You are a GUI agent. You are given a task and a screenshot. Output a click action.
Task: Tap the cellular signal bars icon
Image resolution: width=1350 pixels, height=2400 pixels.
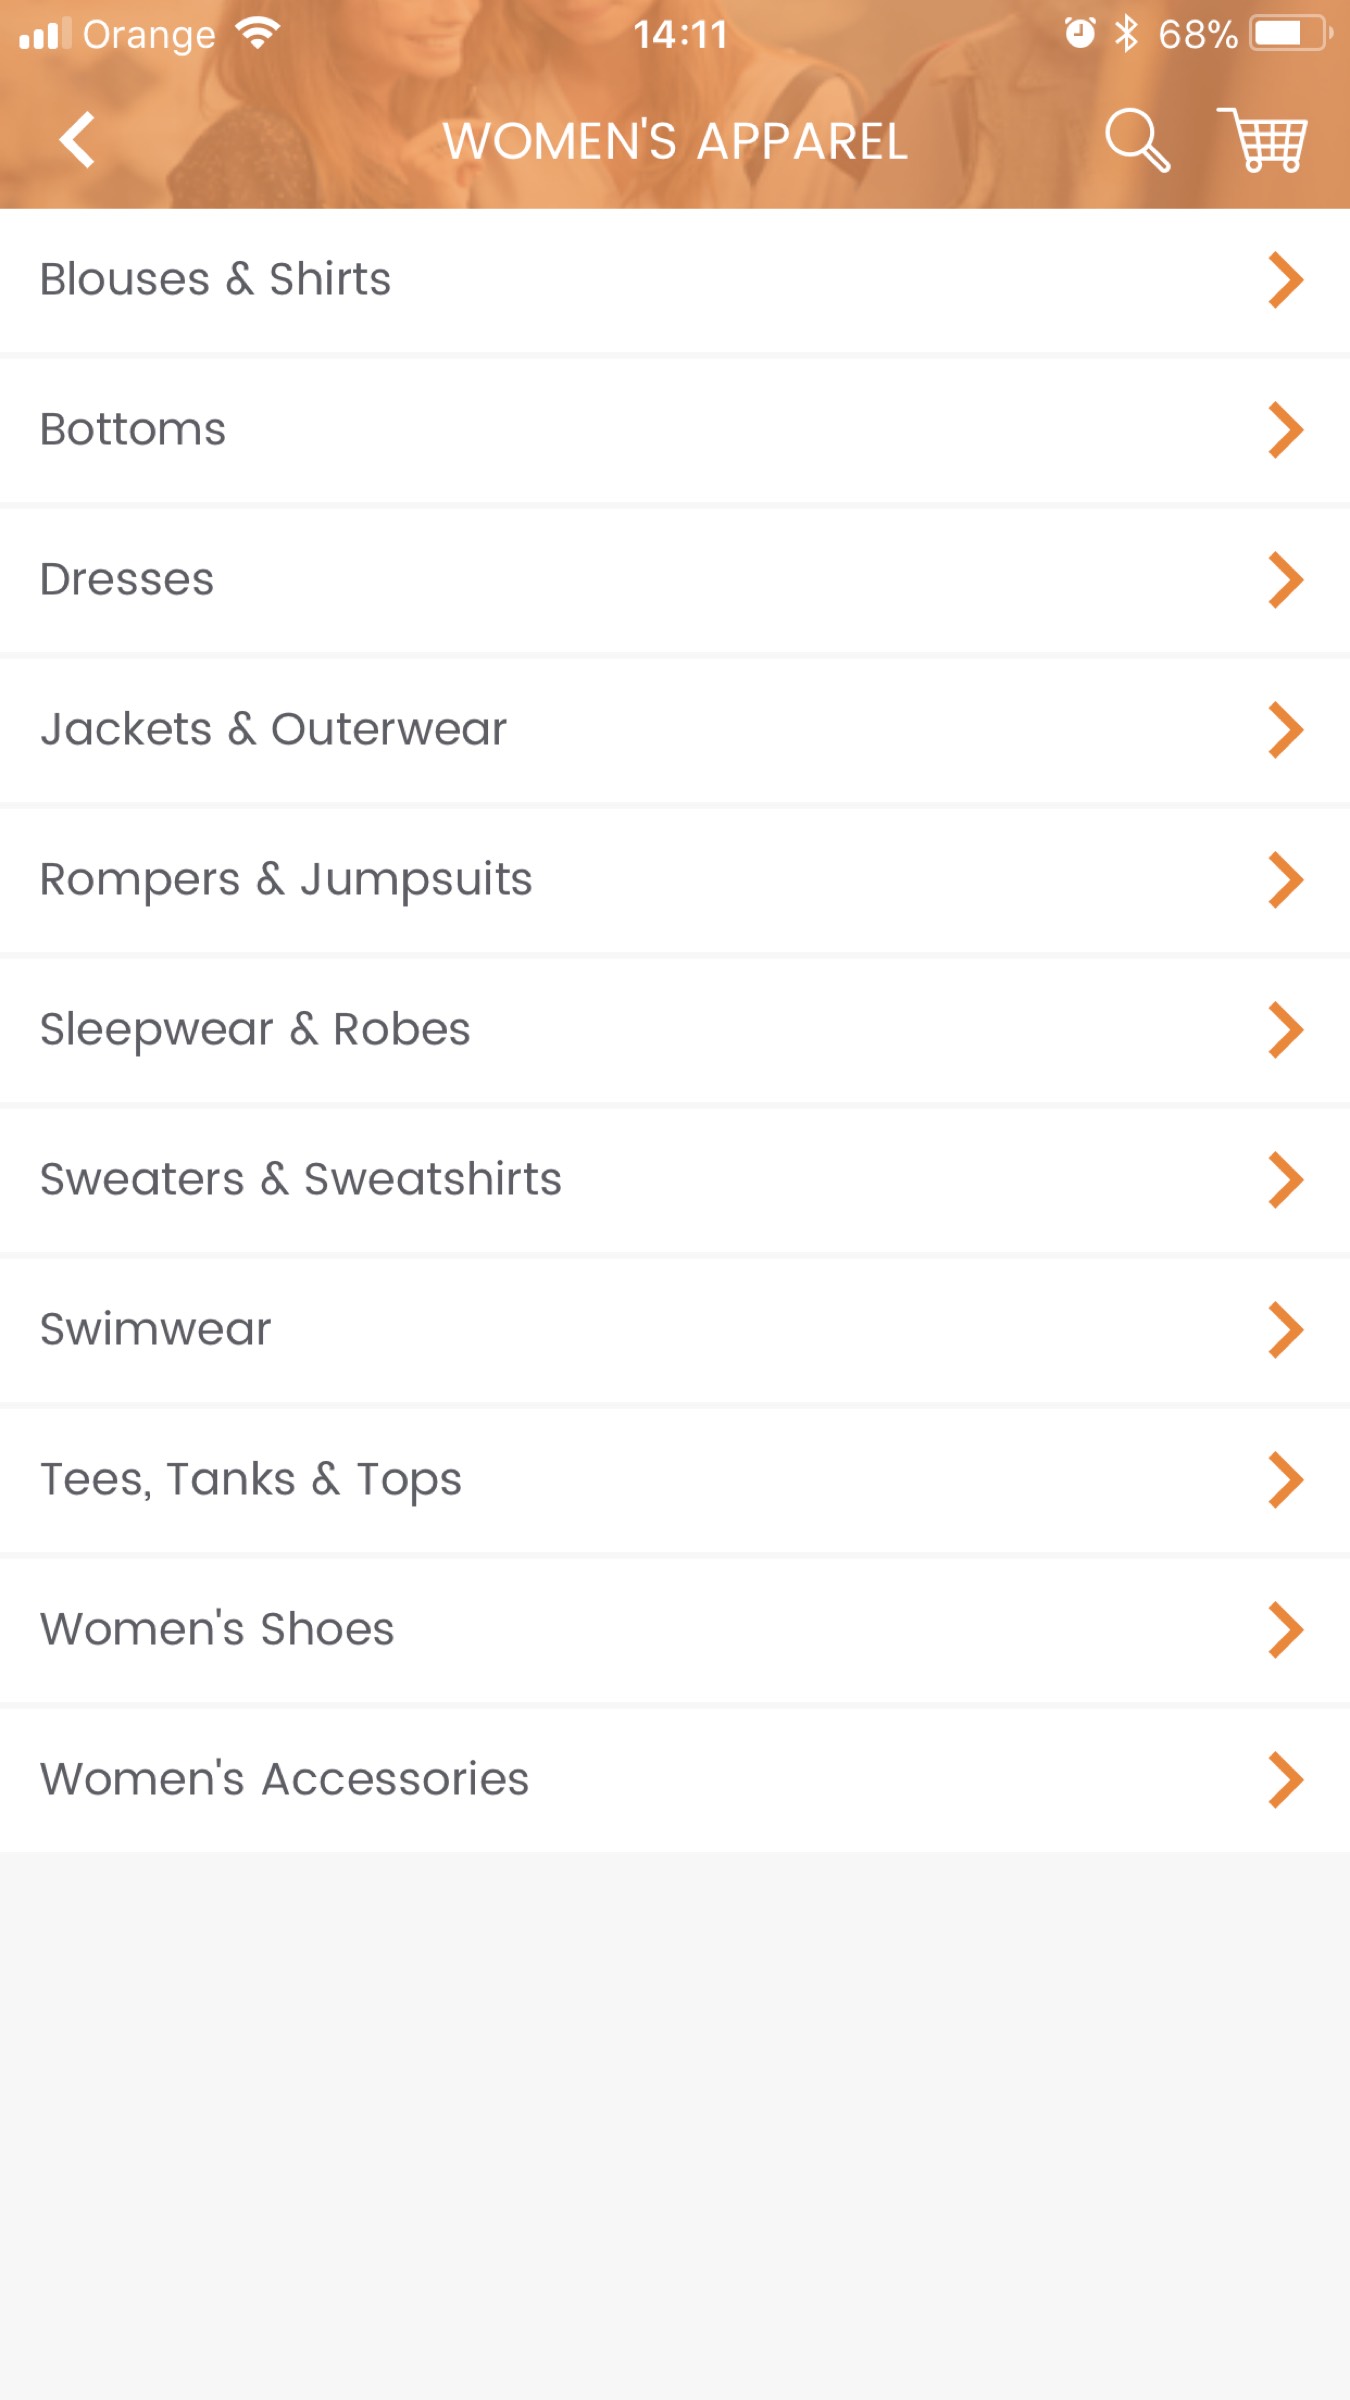(x=45, y=34)
